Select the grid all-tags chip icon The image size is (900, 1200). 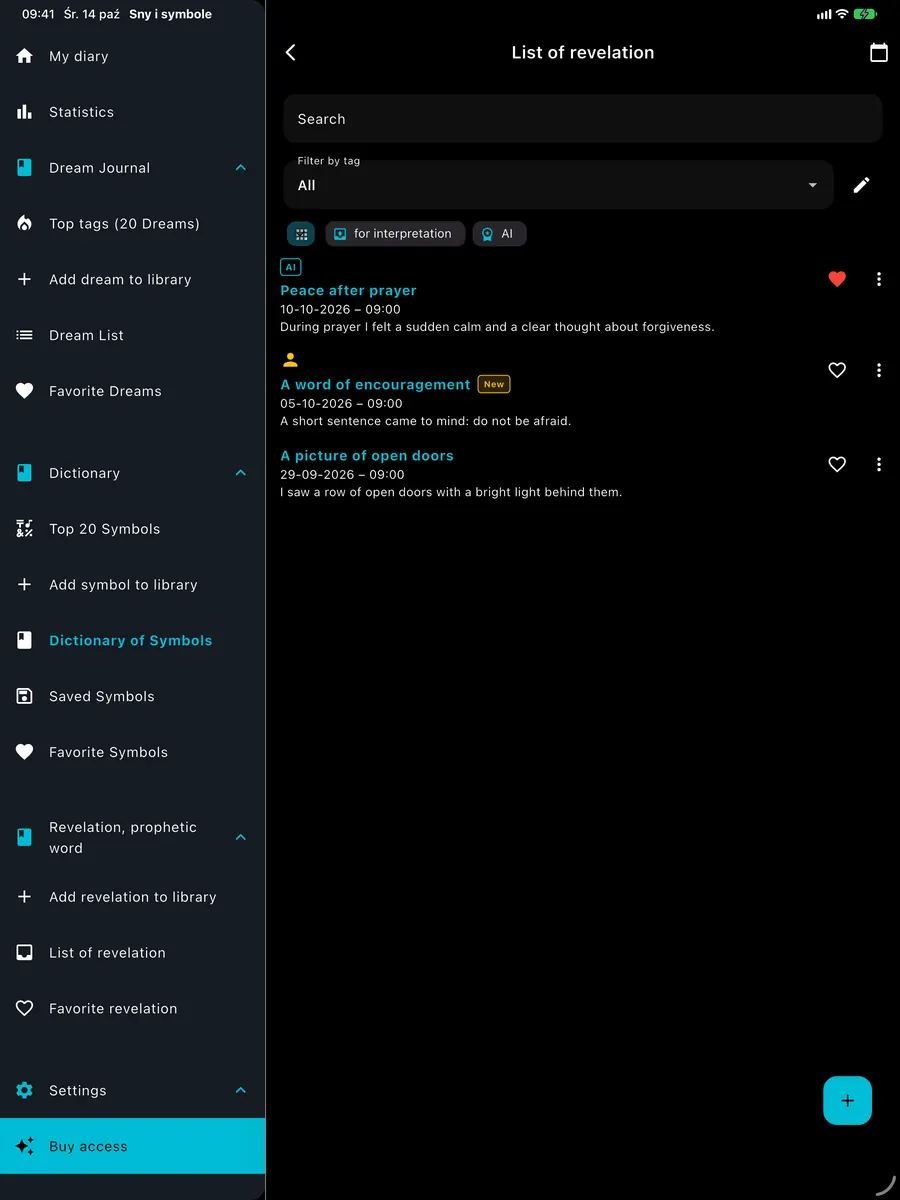301,234
